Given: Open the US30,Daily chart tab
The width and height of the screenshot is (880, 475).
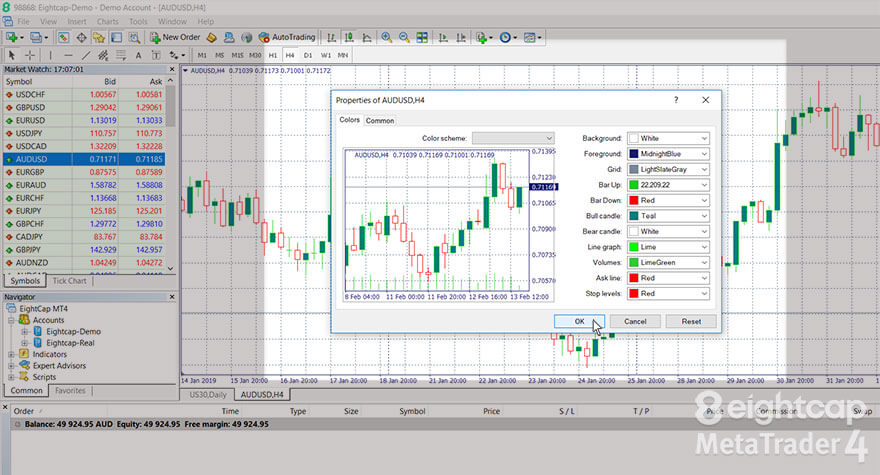Looking at the screenshot, I should 208,395.
